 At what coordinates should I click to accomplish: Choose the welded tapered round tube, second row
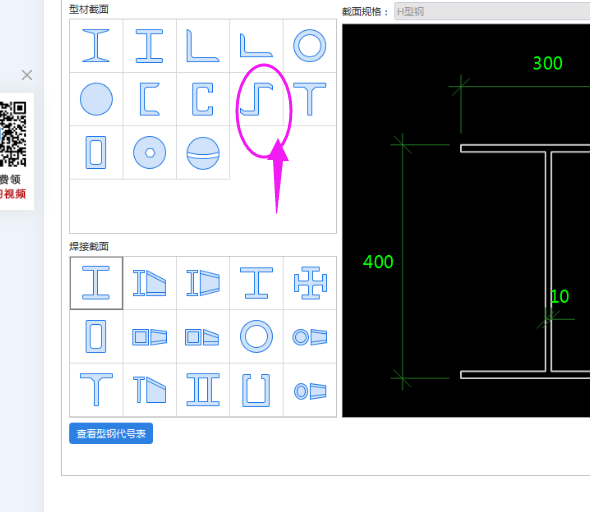[310, 336]
